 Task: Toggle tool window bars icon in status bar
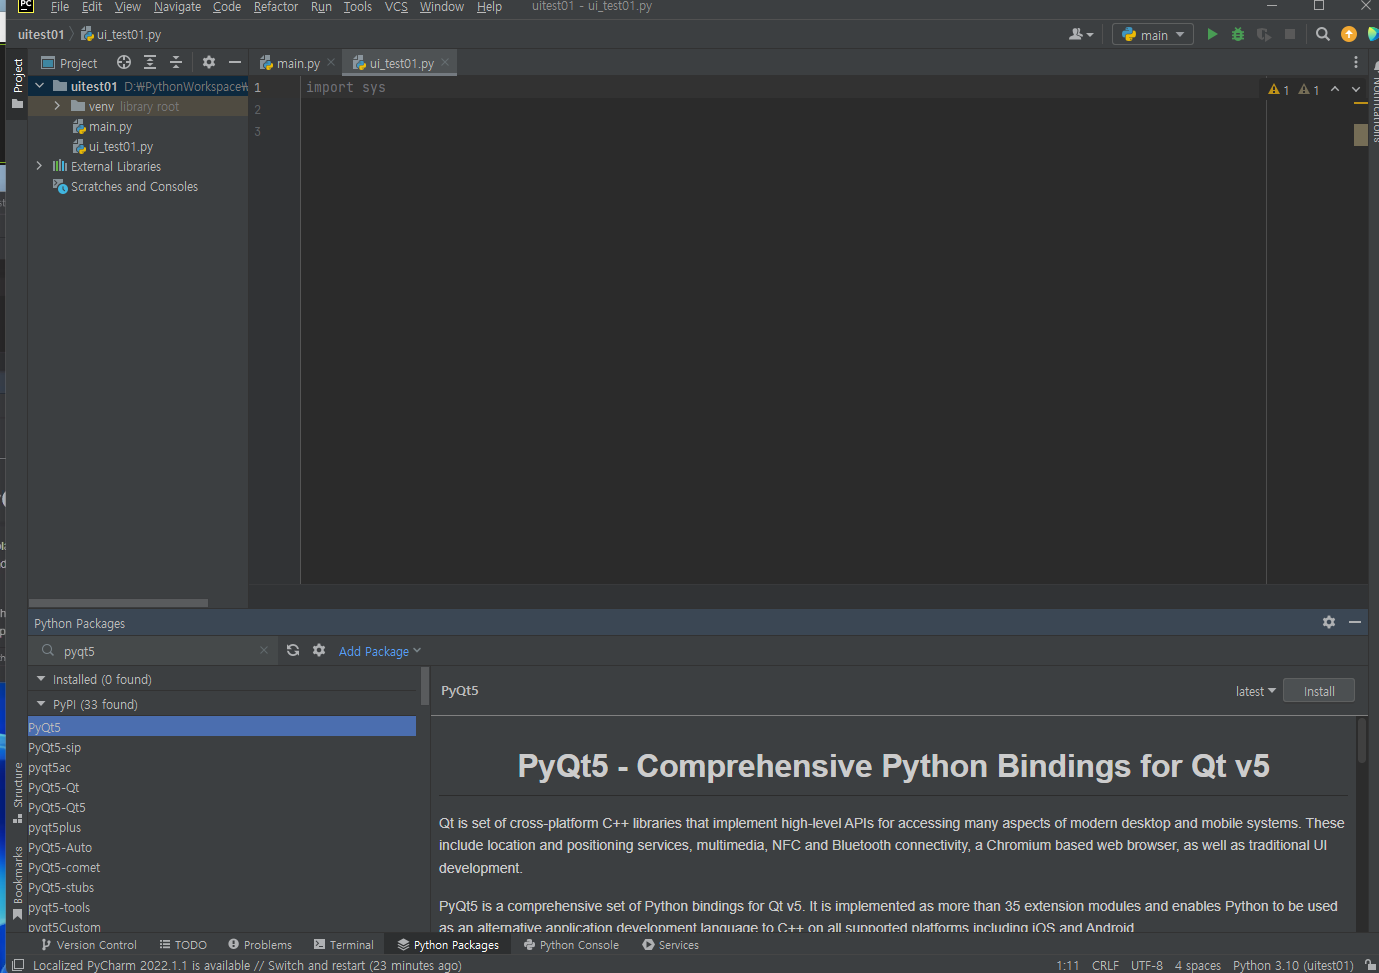(17, 965)
